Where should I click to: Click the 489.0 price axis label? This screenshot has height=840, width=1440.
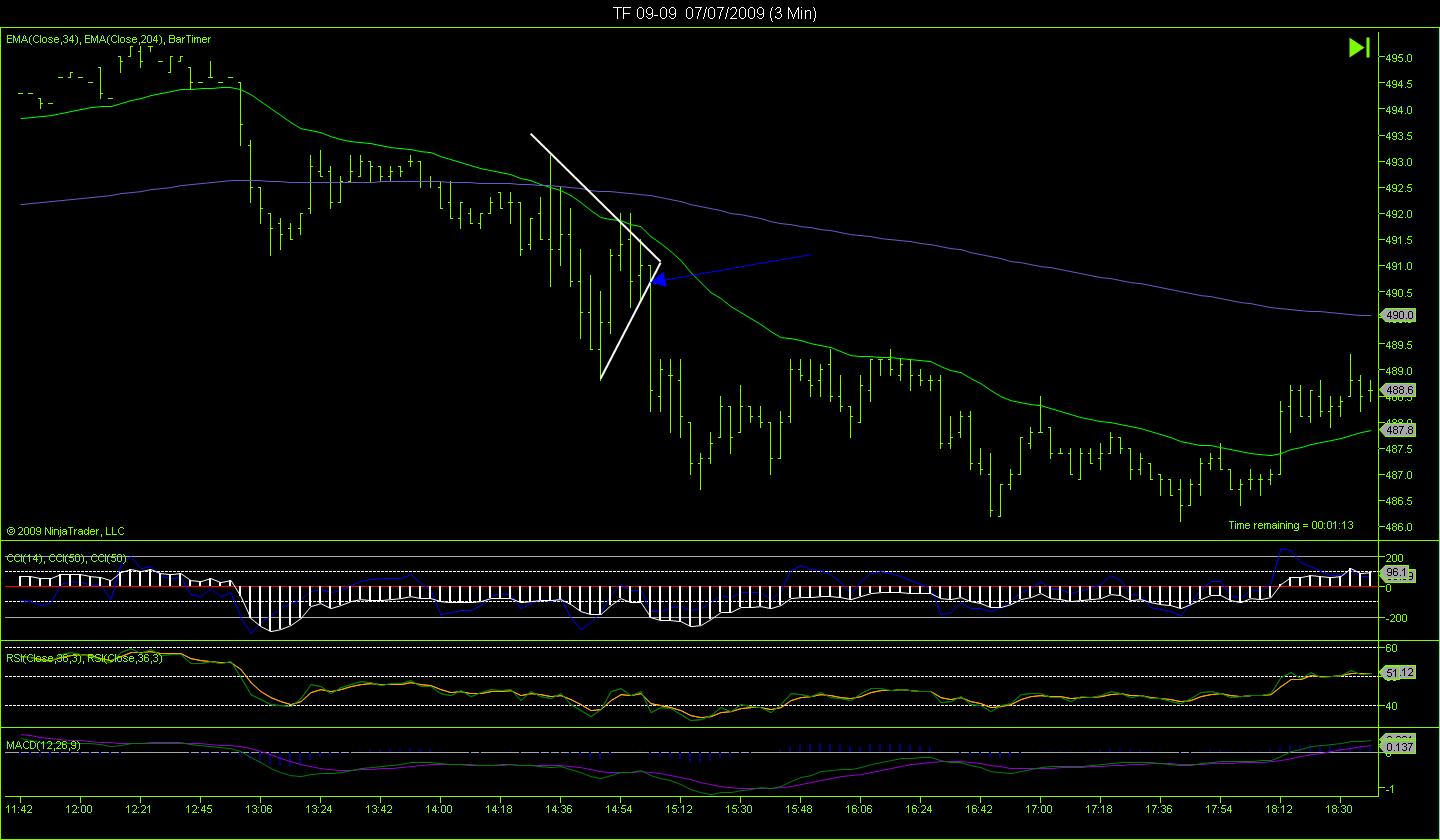click(1399, 371)
